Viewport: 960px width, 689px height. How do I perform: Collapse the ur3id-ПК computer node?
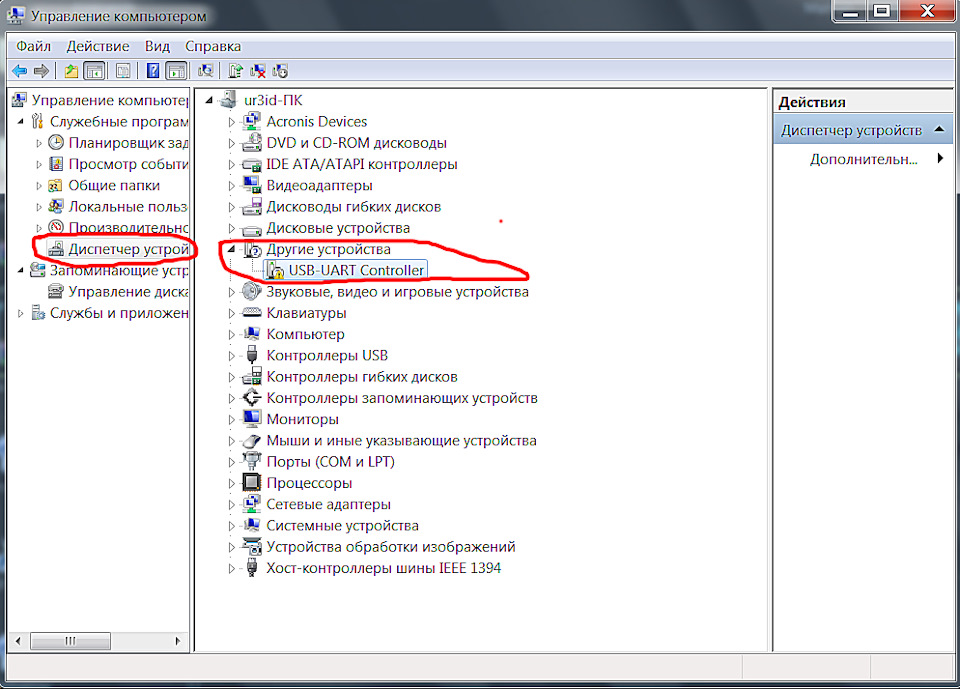[x=209, y=100]
